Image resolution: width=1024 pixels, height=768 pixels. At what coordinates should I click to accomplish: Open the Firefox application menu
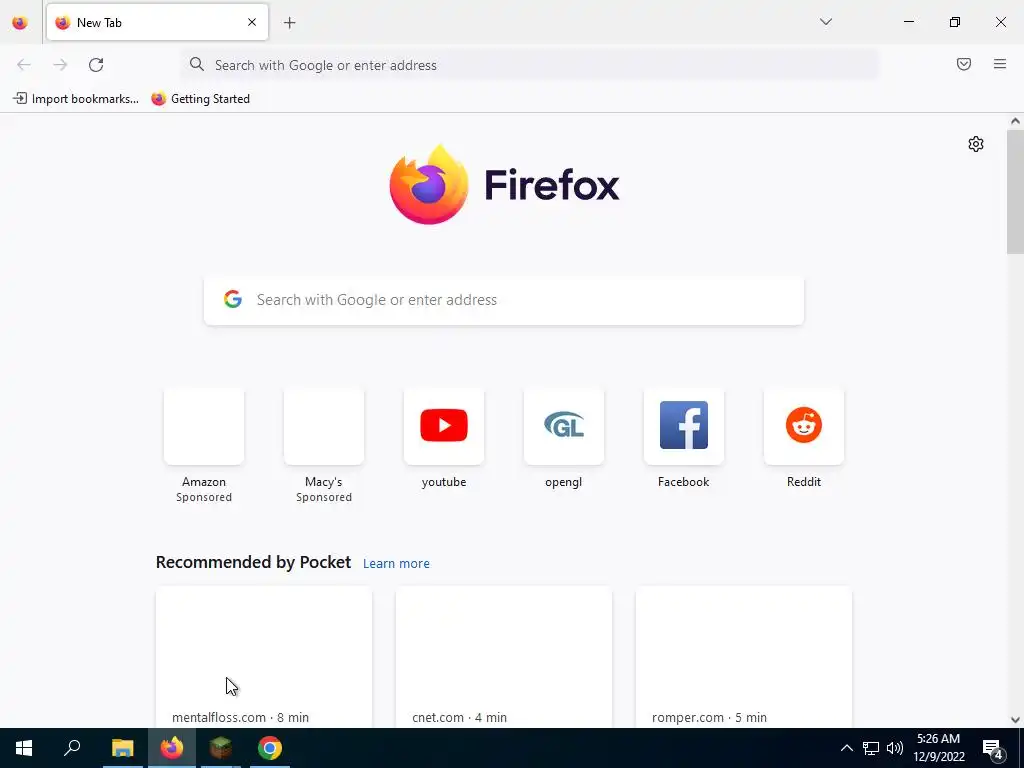tap(1000, 64)
